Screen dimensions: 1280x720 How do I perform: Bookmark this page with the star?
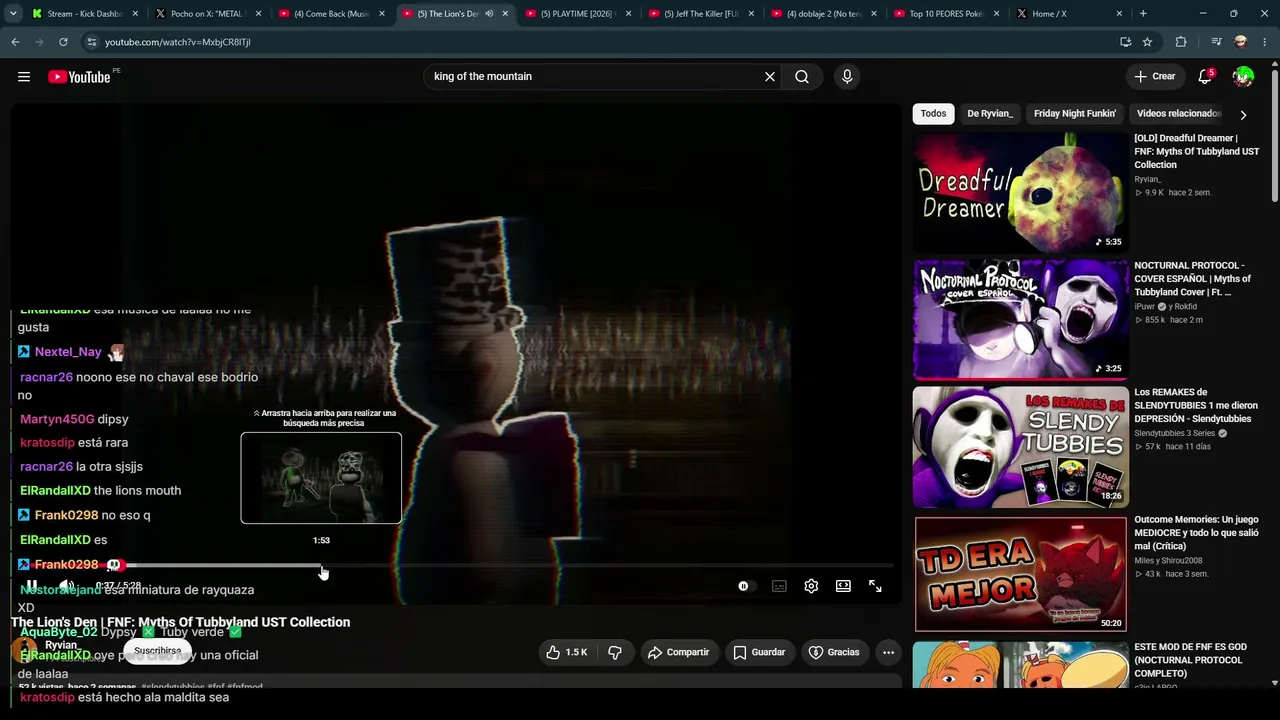point(1147,42)
